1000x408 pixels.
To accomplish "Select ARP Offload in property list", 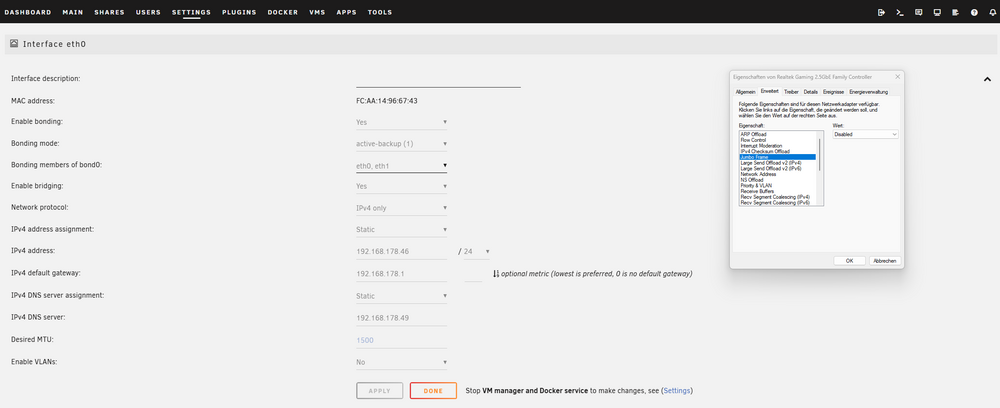I will pyautogui.click(x=777, y=135).
